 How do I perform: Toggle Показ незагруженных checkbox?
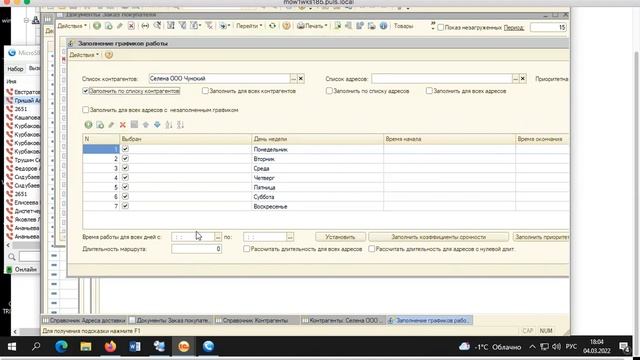point(440,27)
